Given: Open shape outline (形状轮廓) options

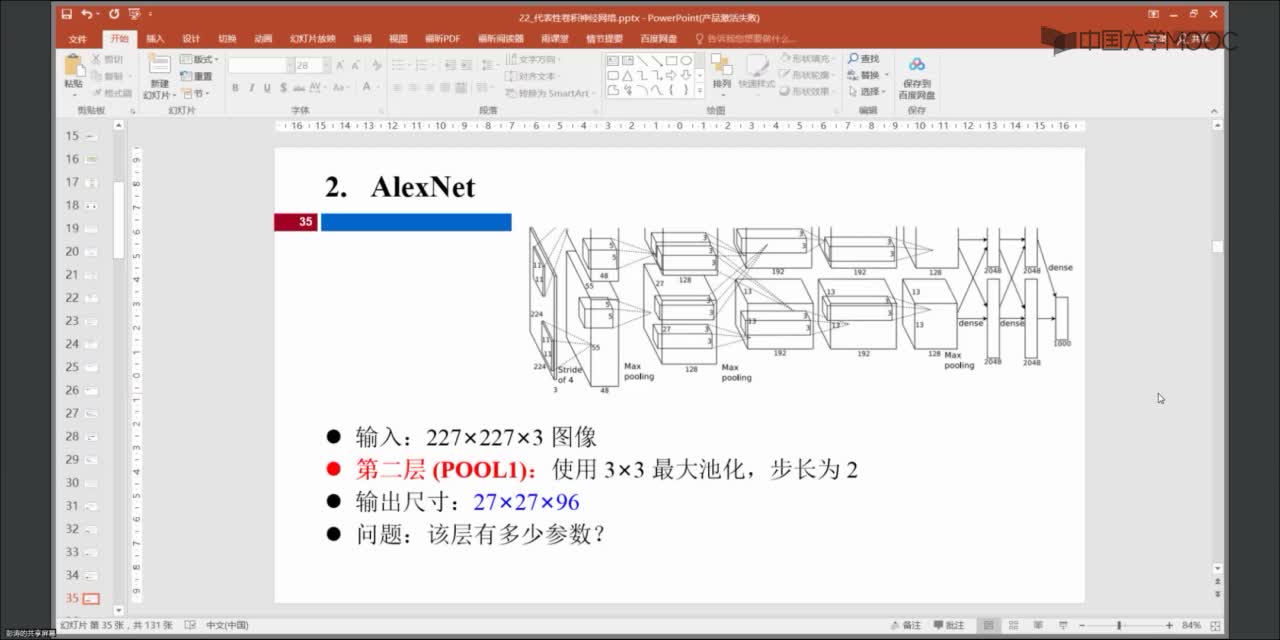Looking at the screenshot, I should [x=806, y=75].
